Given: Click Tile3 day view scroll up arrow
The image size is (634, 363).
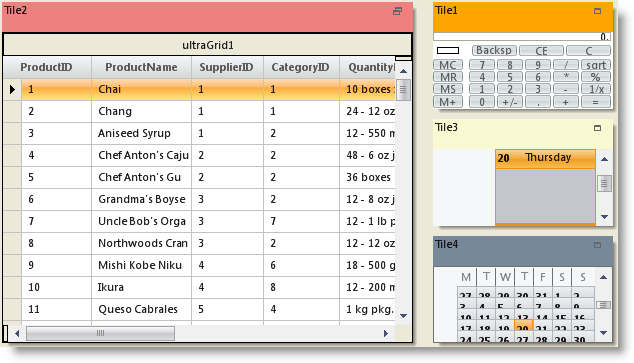Looking at the screenshot, I should (x=604, y=159).
